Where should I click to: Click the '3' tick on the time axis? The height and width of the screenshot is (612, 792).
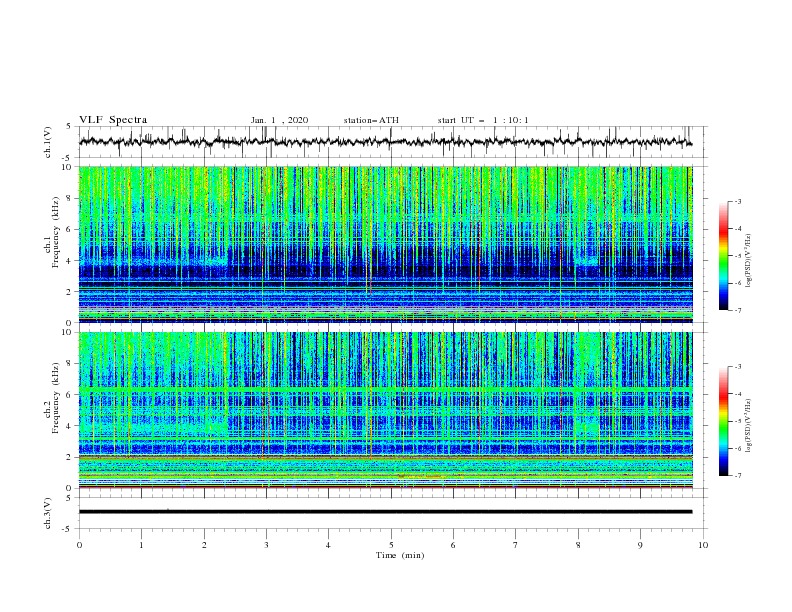(266, 545)
